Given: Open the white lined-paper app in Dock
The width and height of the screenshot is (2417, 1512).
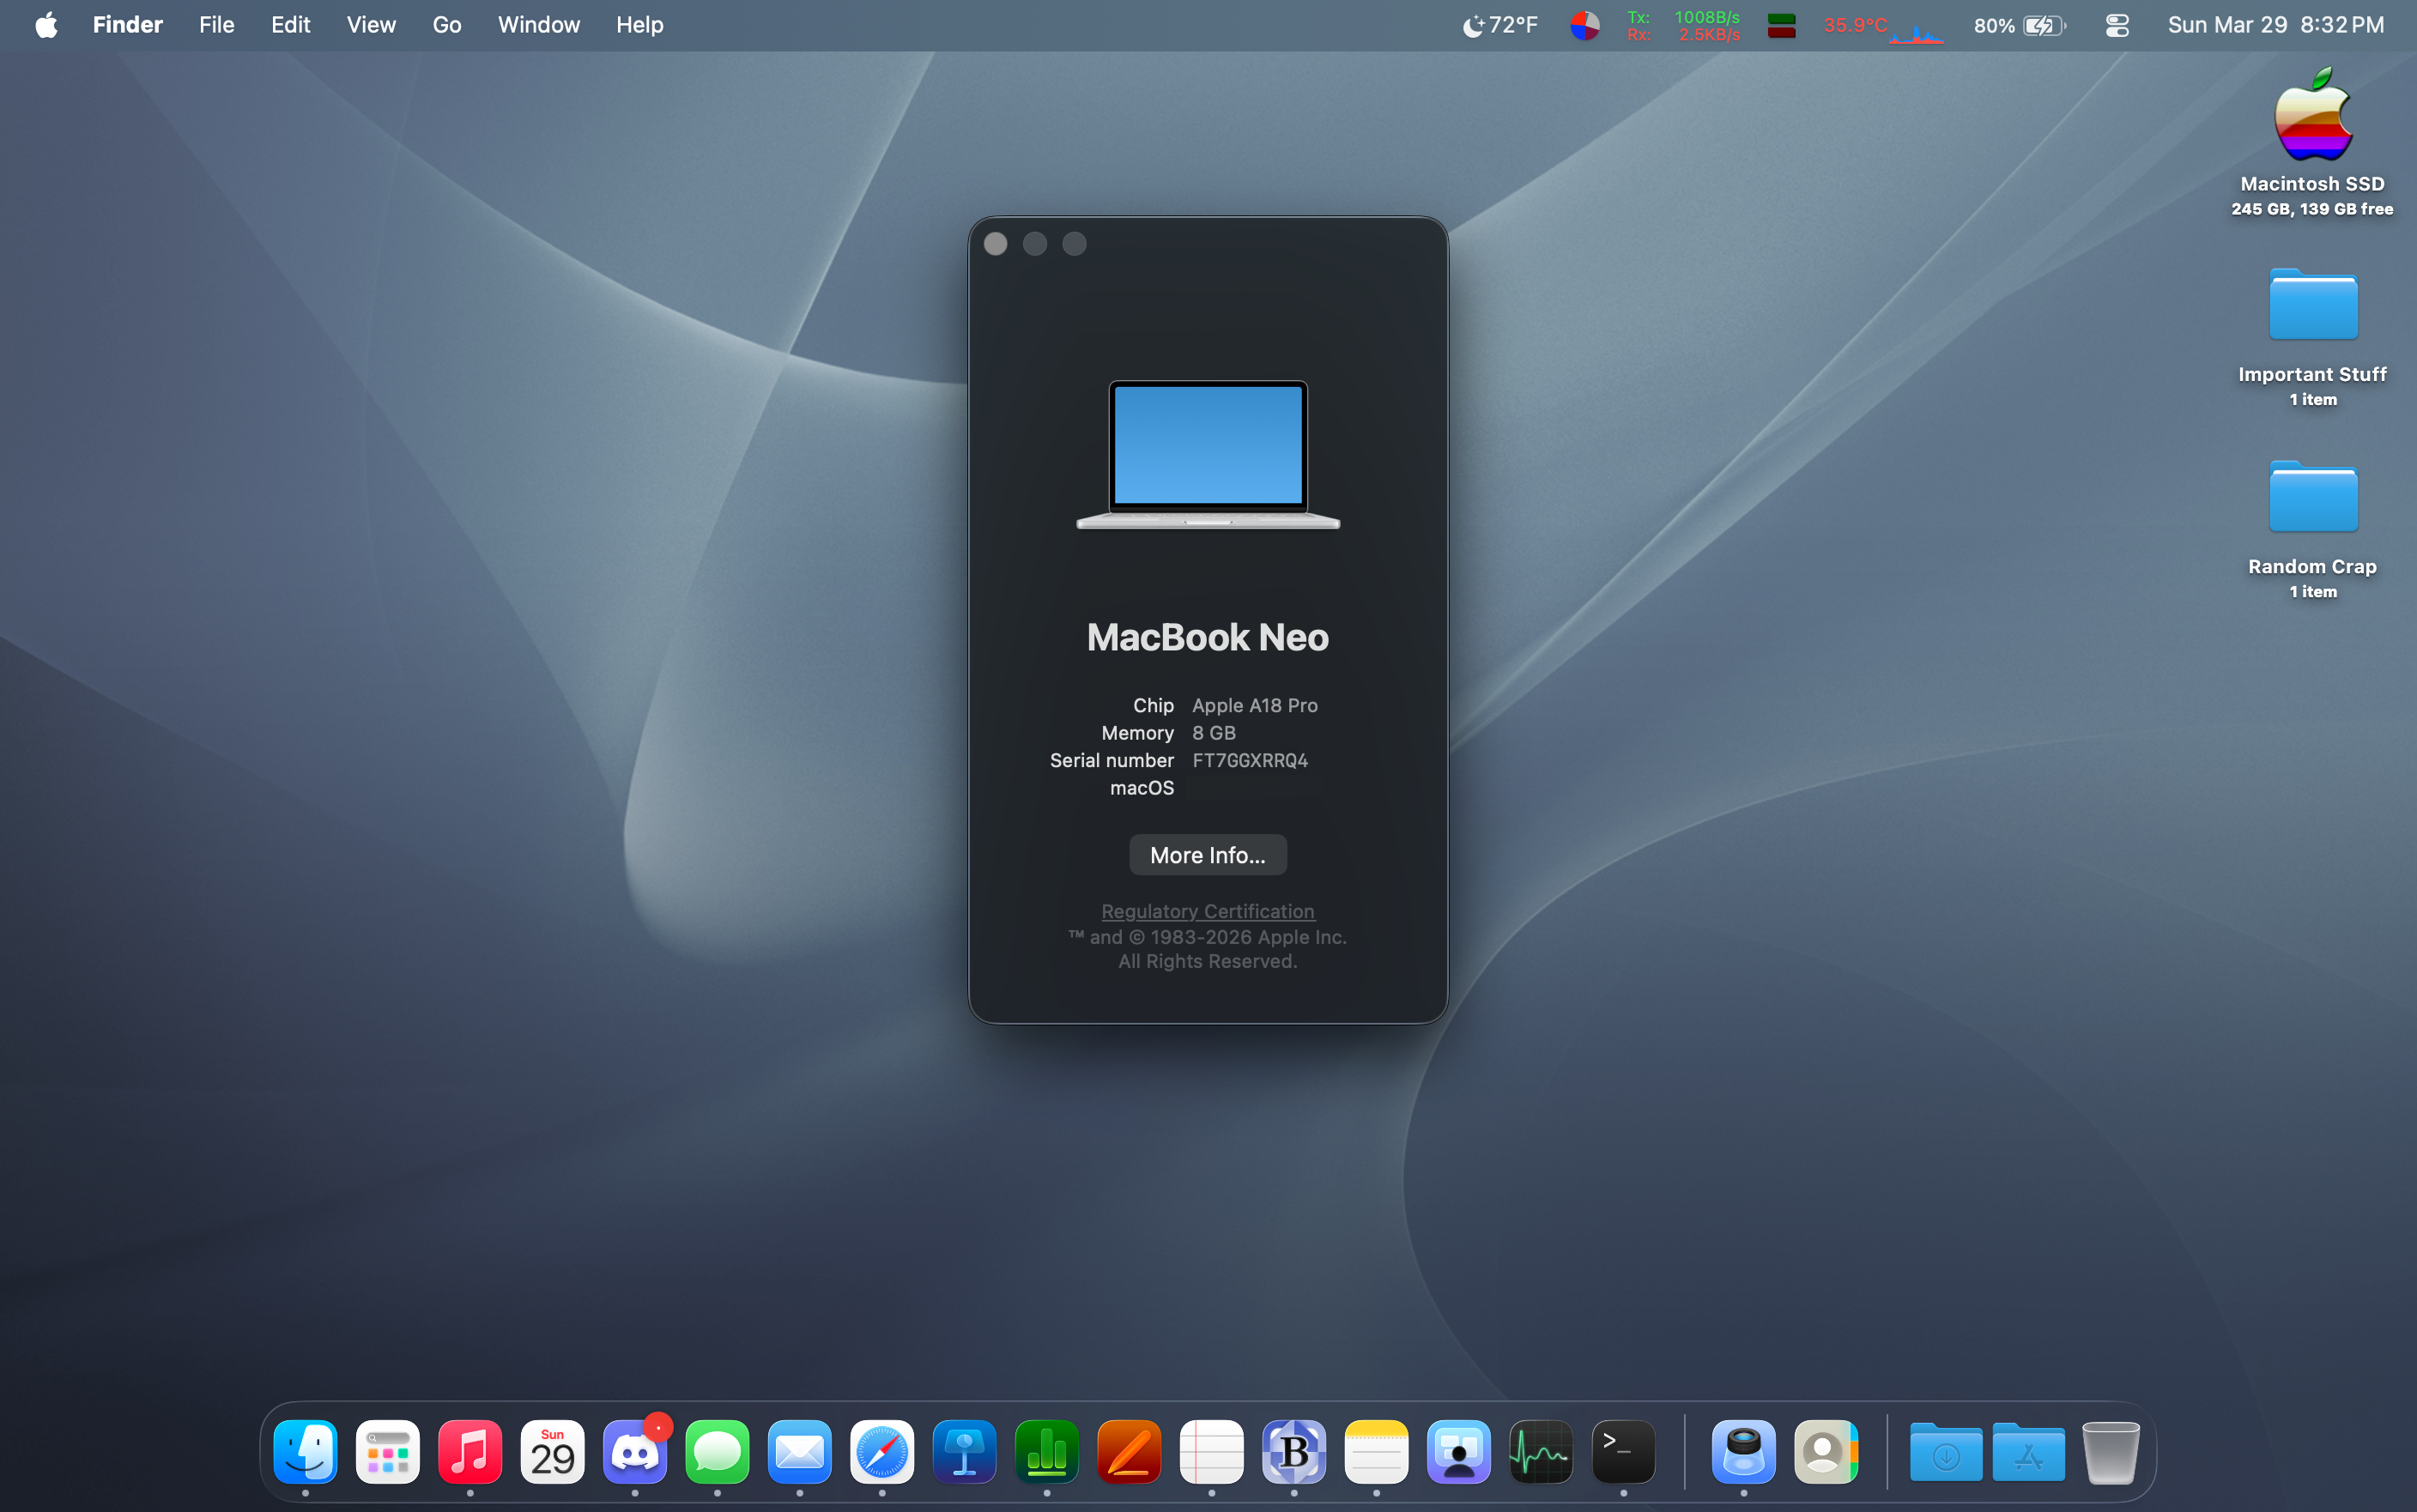Looking at the screenshot, I should (x=1212, y=1452).
